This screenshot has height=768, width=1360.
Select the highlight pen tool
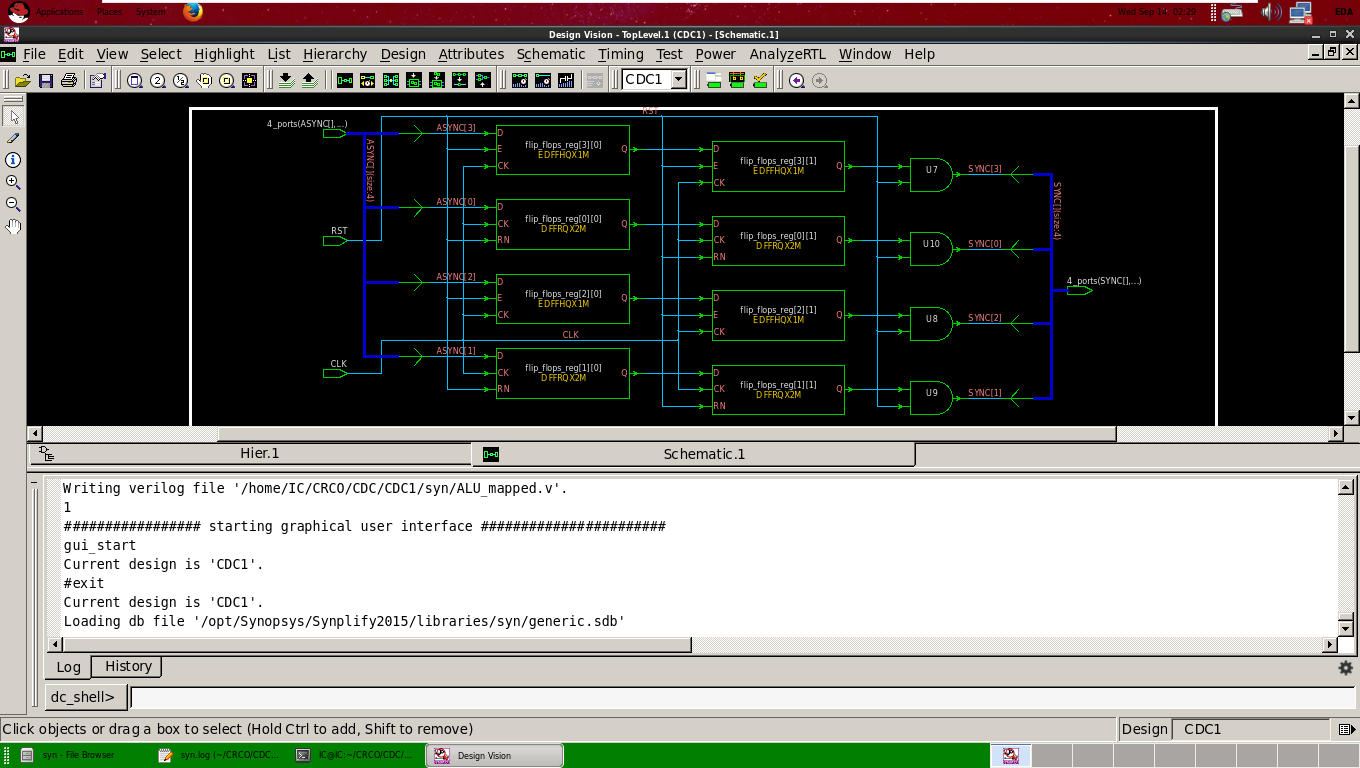pyautogui.click(x=13, y=138)
